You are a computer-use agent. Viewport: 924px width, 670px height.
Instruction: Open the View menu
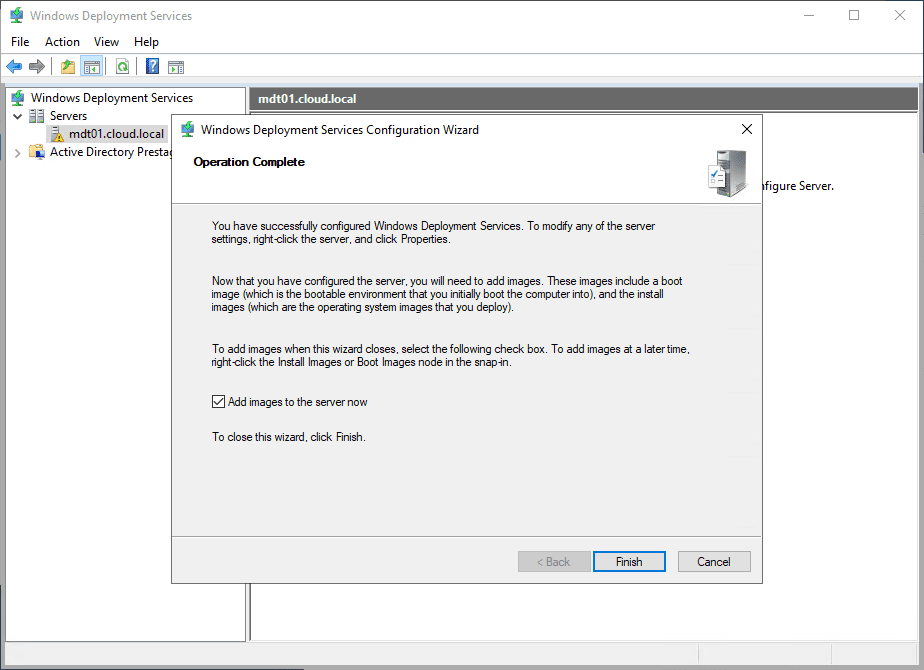coord(106,42)
